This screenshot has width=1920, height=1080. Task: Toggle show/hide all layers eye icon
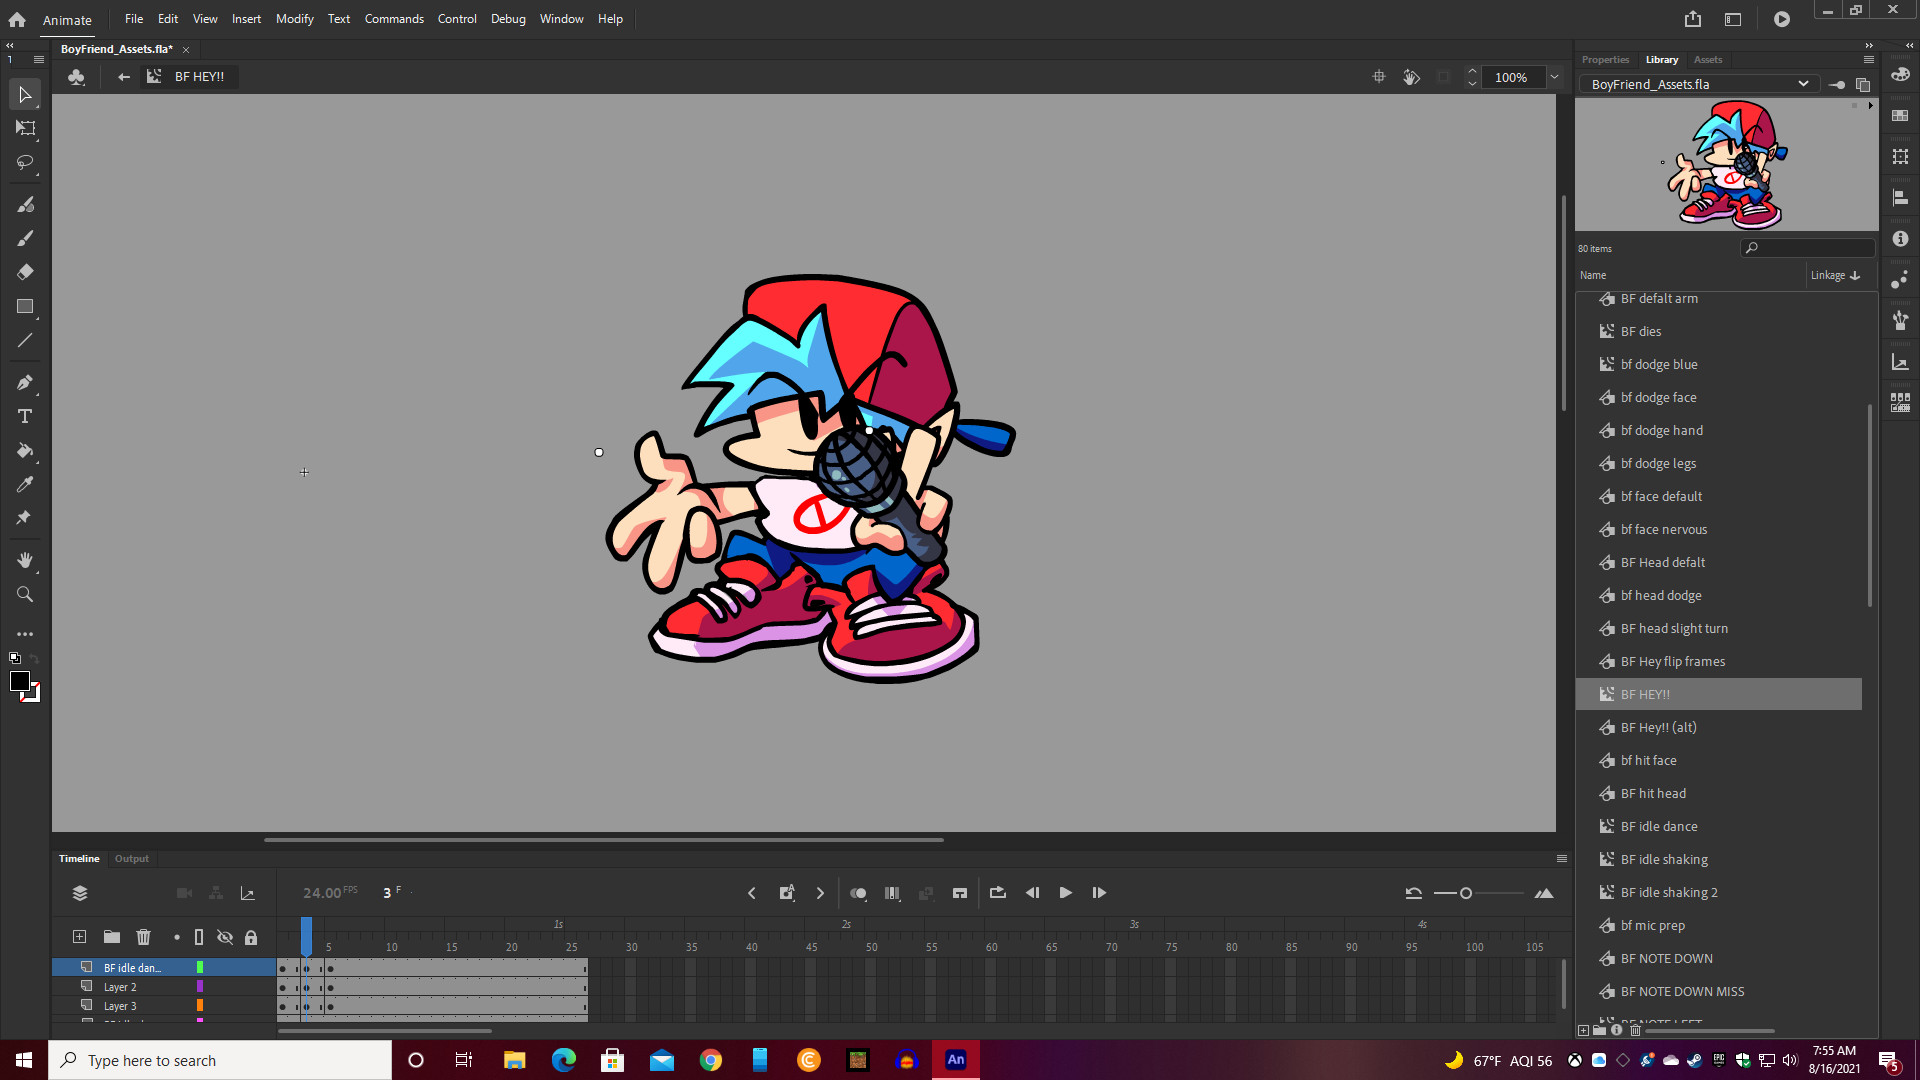click(x=225, y=937)
